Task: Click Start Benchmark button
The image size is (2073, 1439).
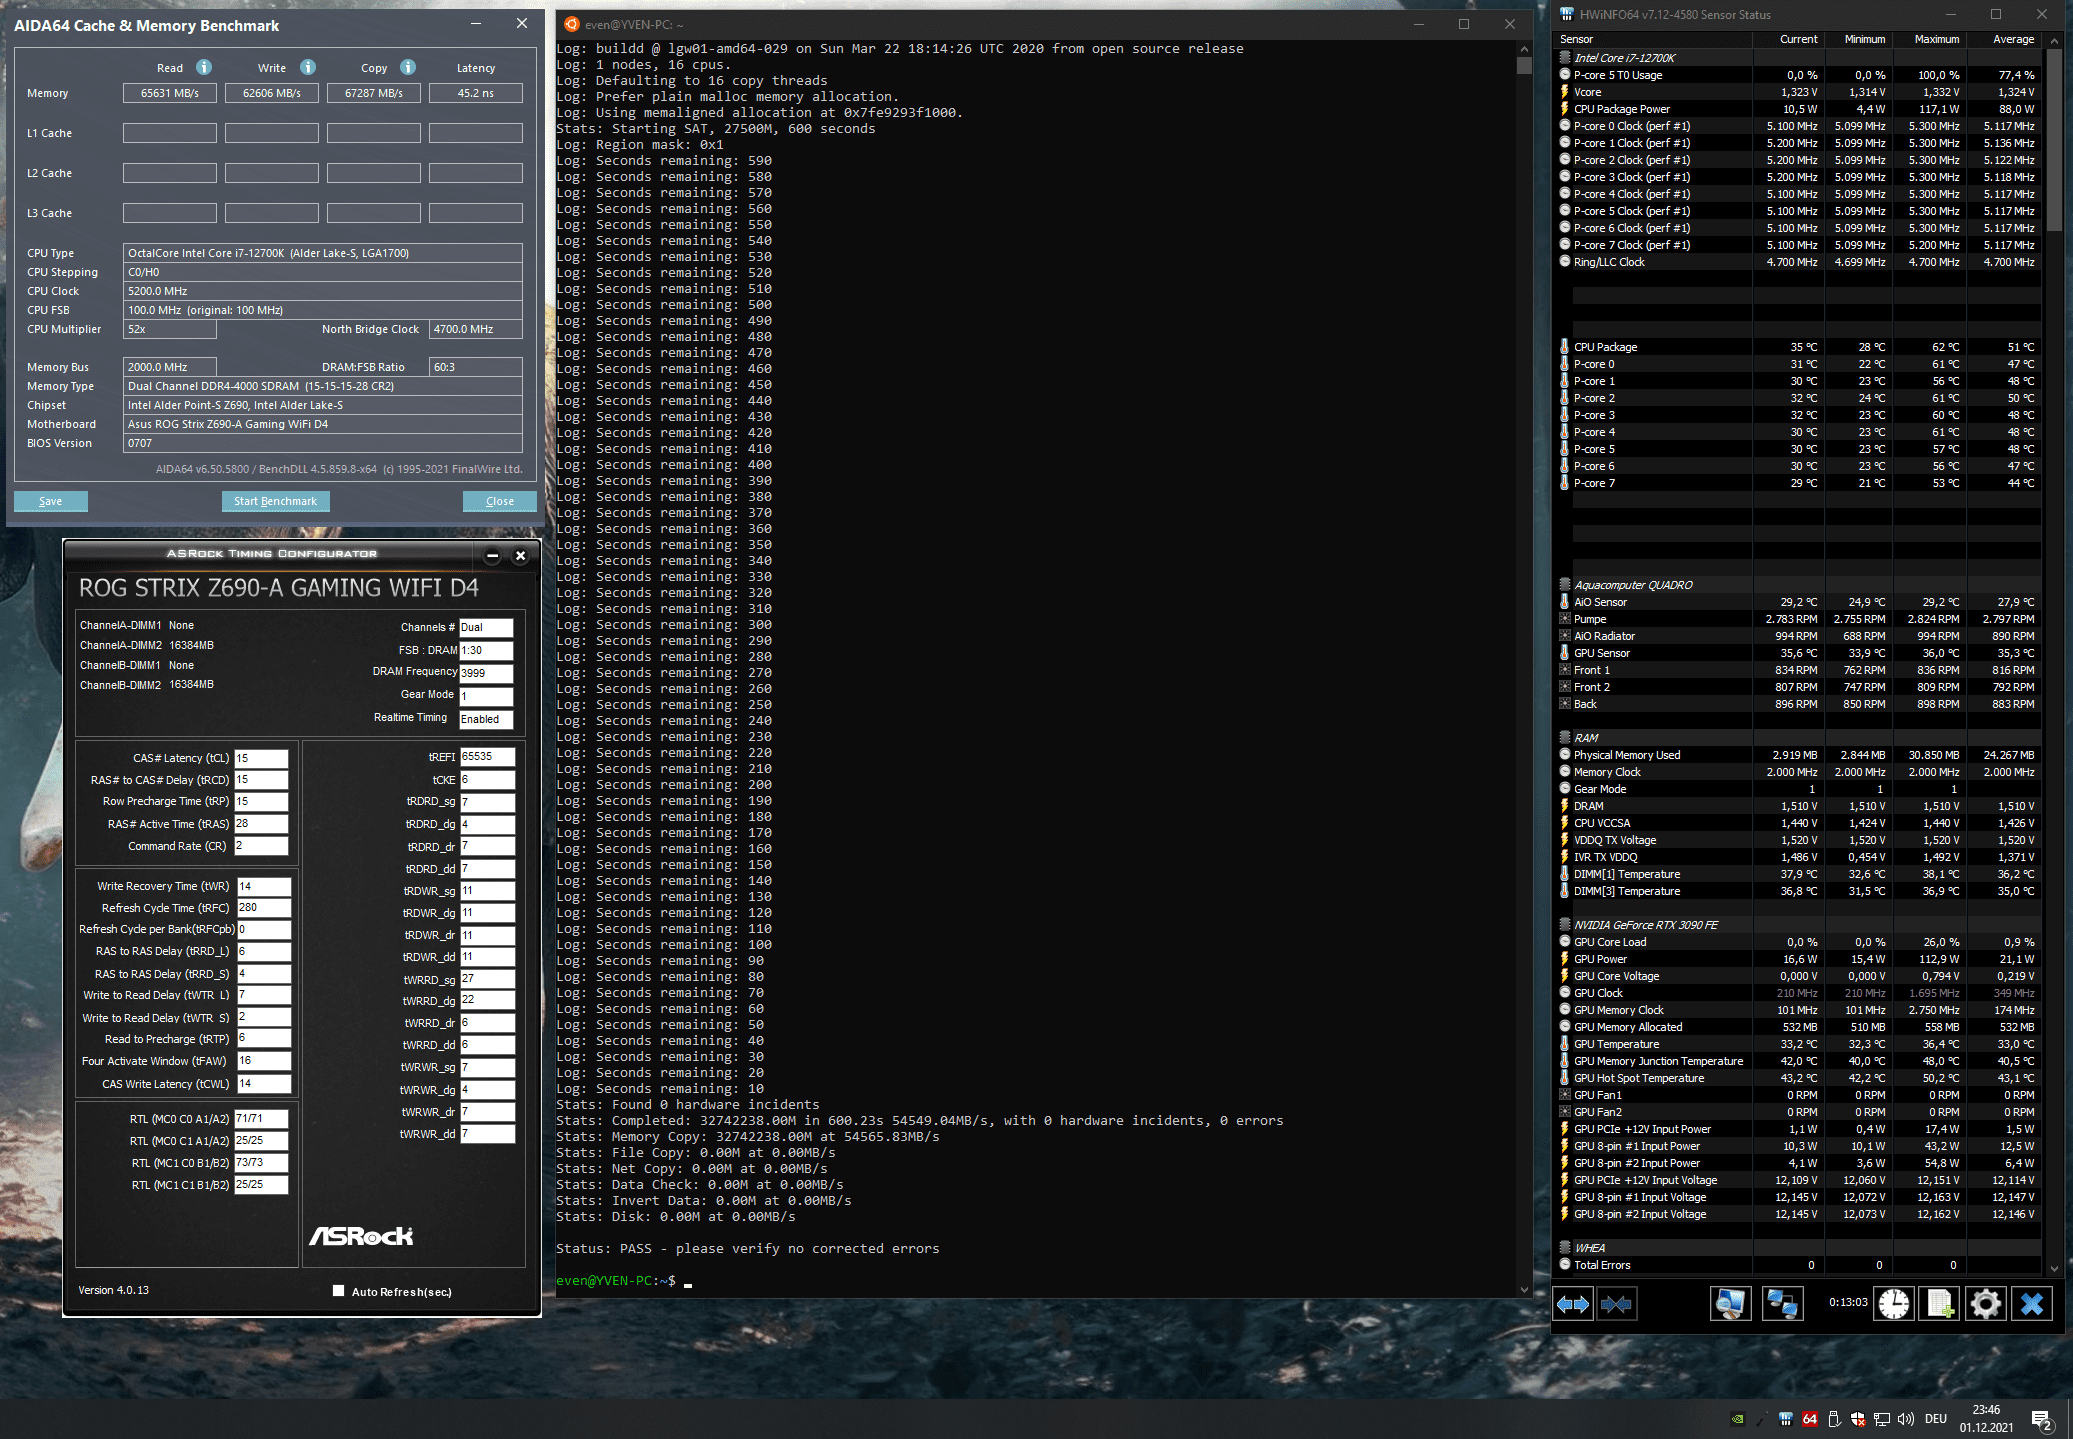Action: tap(275, 501)
